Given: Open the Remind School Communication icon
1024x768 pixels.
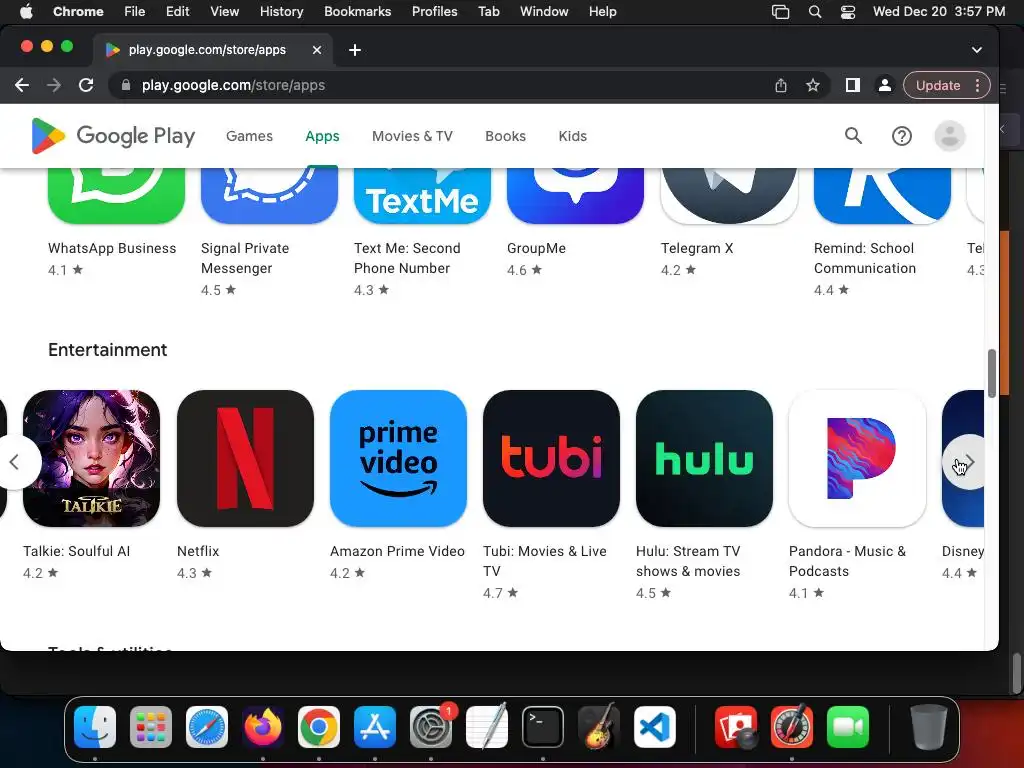Looking at the screenshot, I should coord(882,195).
